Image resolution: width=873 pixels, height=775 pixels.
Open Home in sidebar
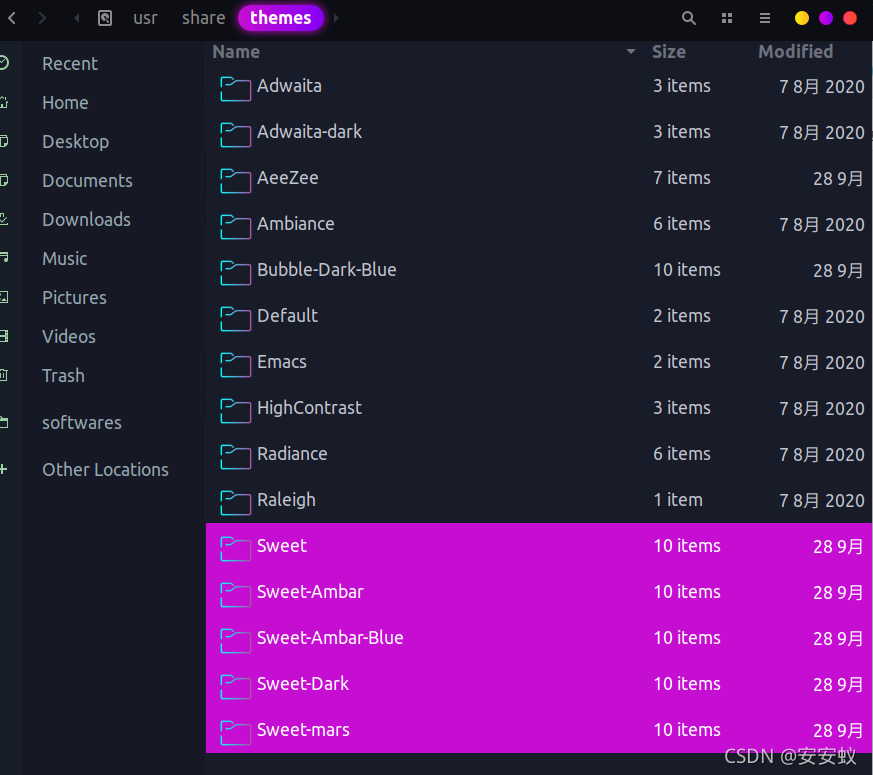pos(65,102)
